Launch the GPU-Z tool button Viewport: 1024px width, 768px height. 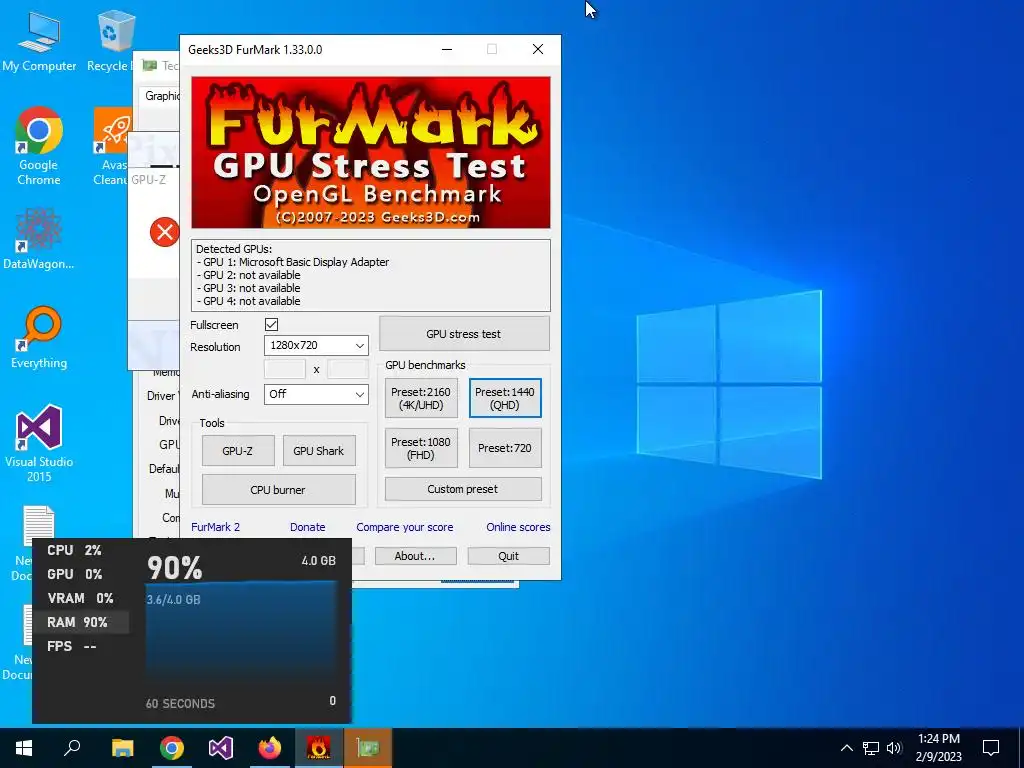[x=238, y=451]
